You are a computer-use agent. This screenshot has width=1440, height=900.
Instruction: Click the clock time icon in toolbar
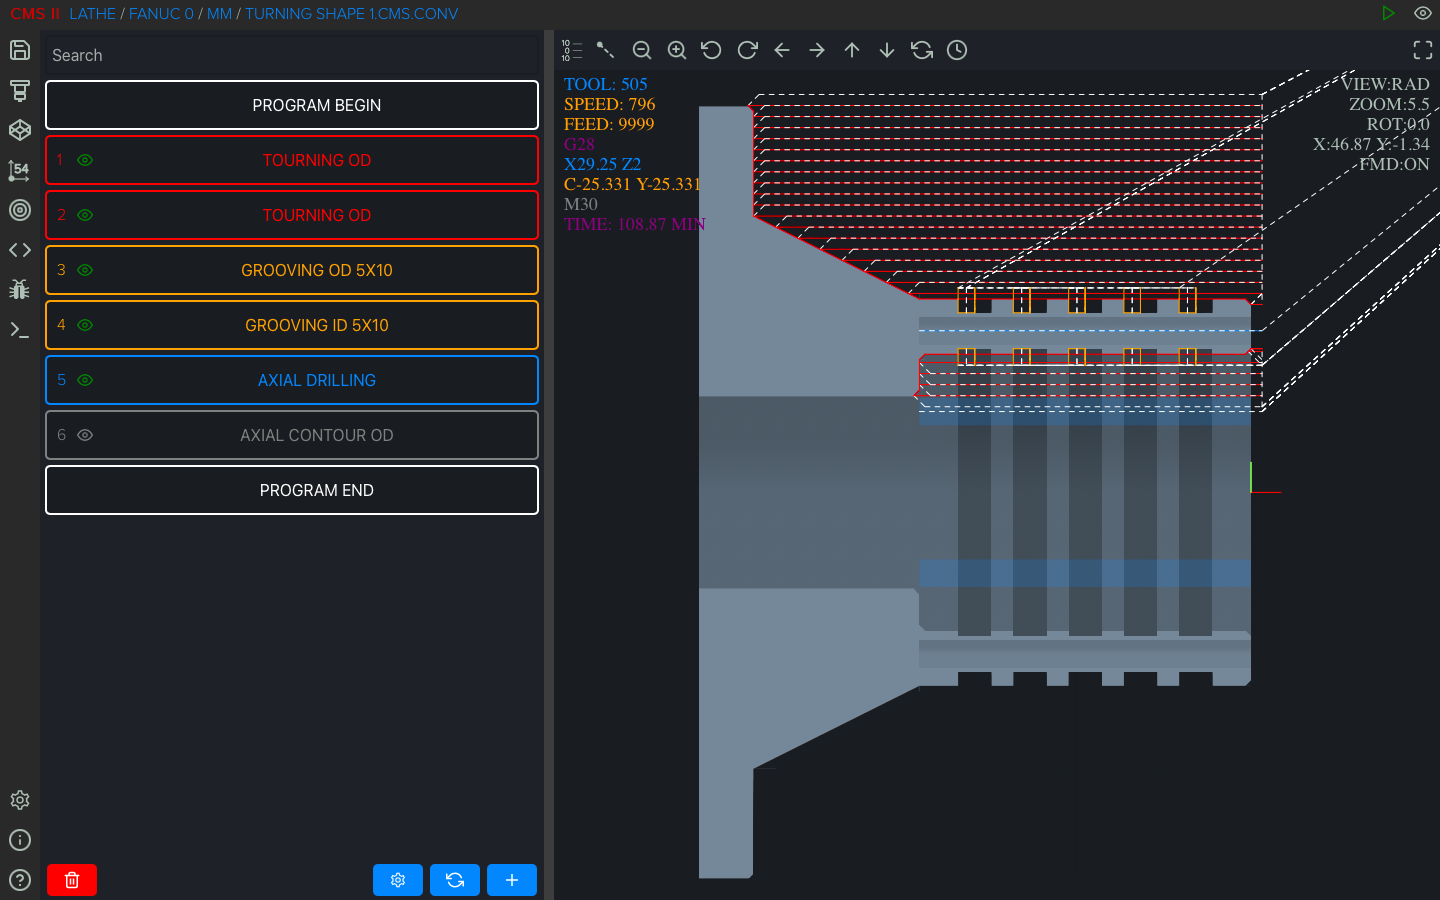click(x=957, y=50)
